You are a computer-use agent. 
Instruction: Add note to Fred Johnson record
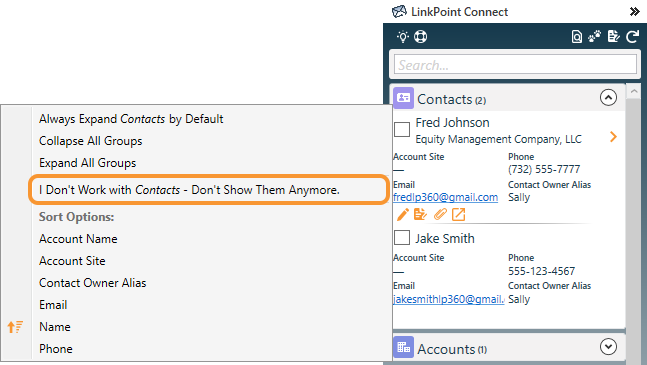pyautogui.click(x=420, y=214)
